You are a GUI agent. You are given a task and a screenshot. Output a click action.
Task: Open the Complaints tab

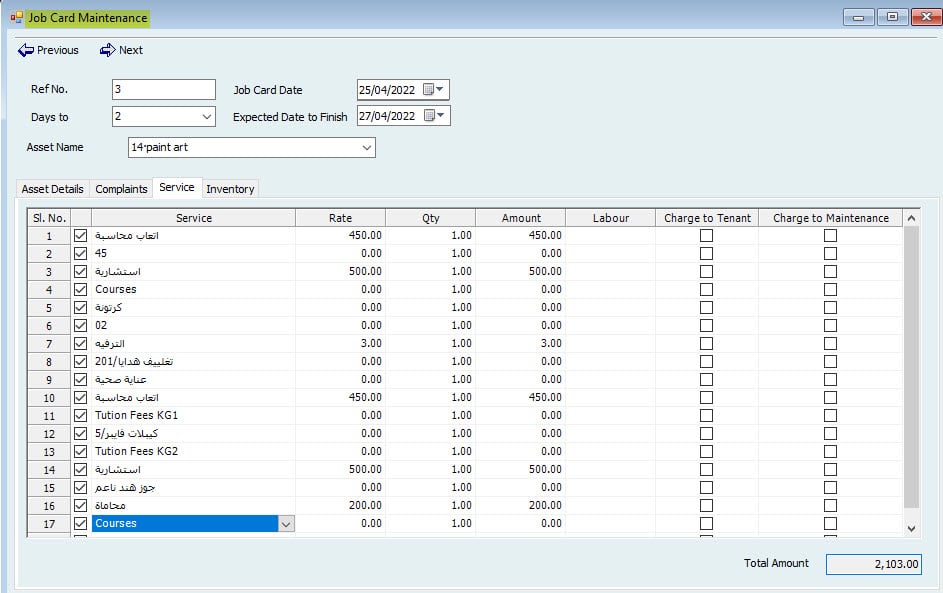122,189
